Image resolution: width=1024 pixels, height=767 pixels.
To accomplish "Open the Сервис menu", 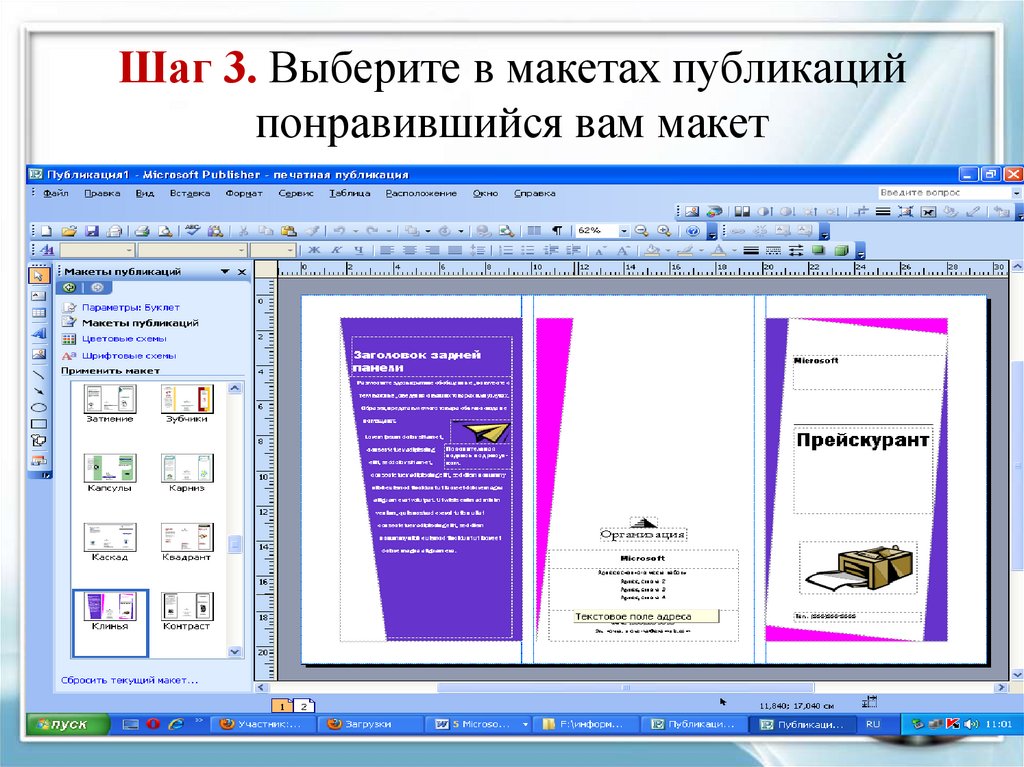I will pos(296,193).
